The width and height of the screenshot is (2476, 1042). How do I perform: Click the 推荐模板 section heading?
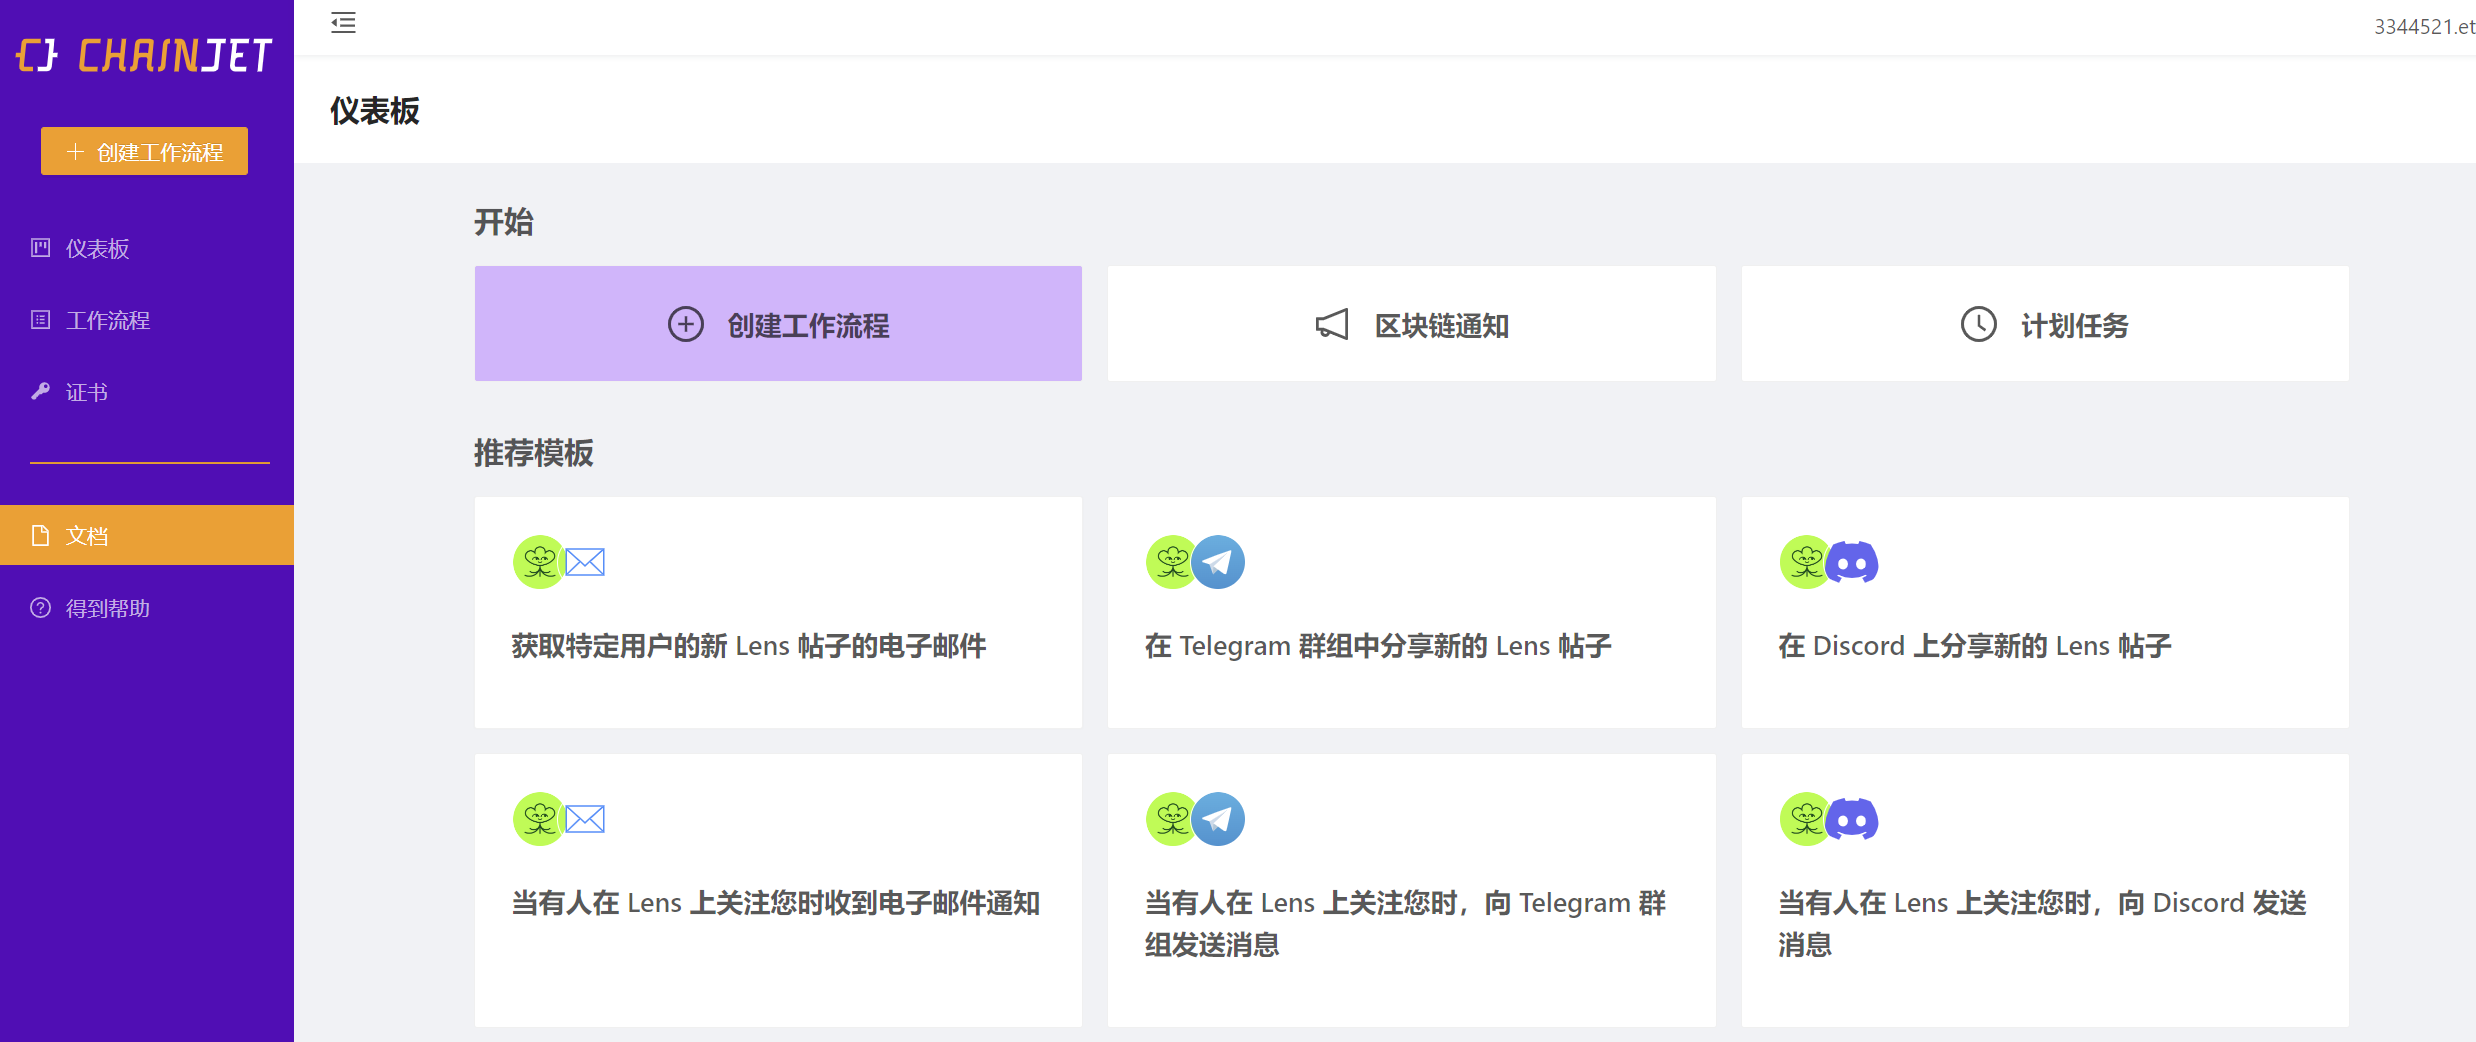534,453
